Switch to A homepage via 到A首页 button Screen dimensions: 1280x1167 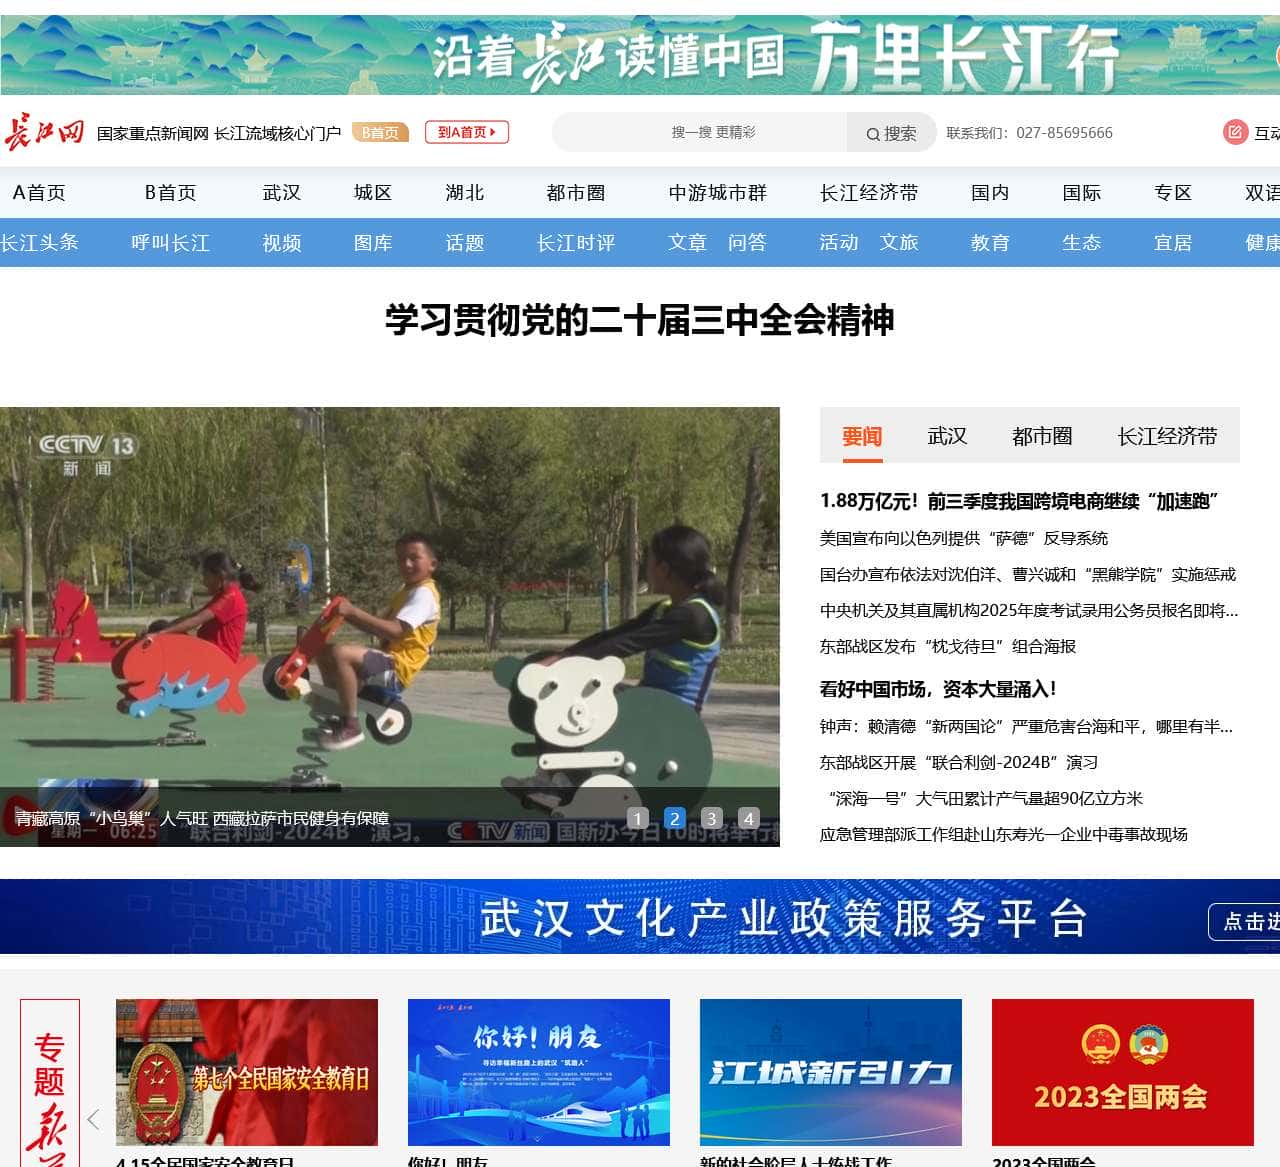pos(466,132)
